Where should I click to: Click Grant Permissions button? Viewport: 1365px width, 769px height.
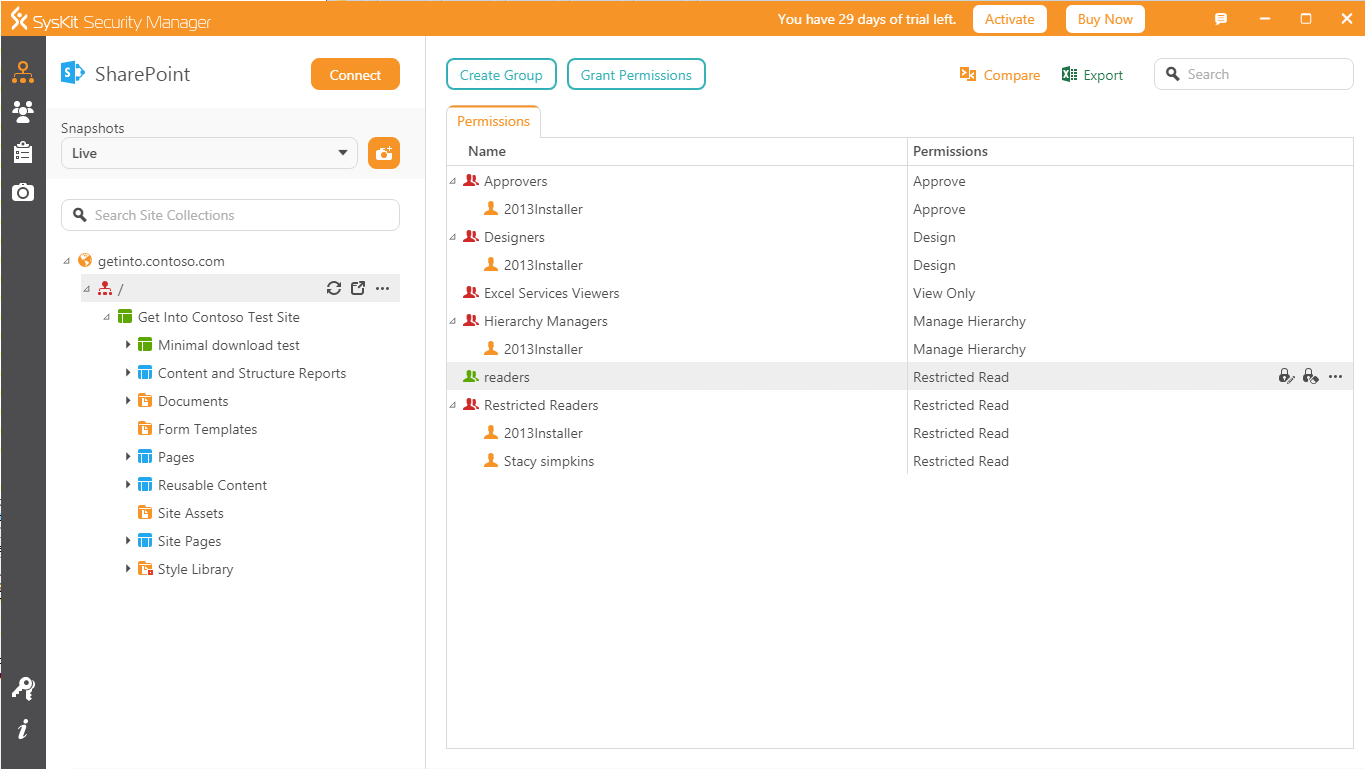pyautogui.click(x=636, y=75)
